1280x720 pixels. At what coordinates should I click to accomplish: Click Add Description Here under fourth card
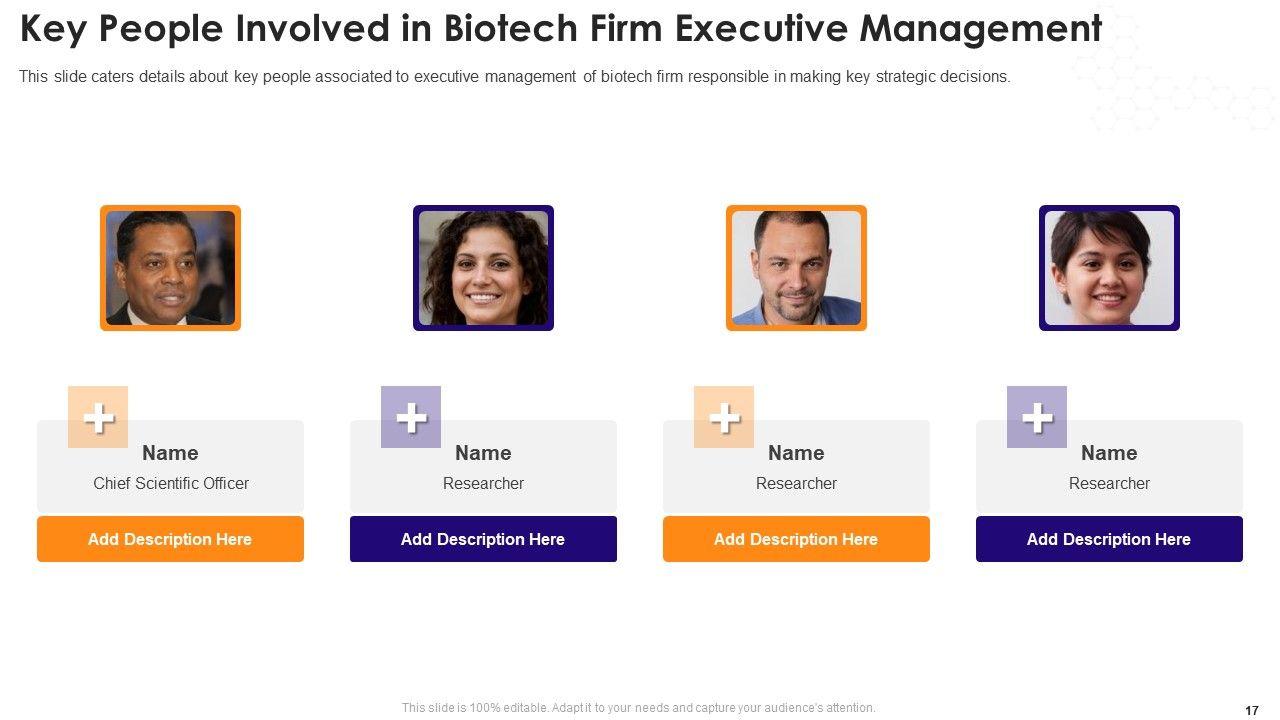click(x=1109, y=539)
